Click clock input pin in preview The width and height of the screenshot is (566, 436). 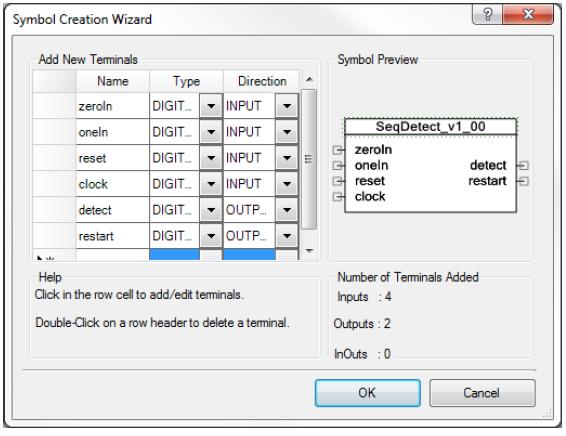[x=338, y=197]
